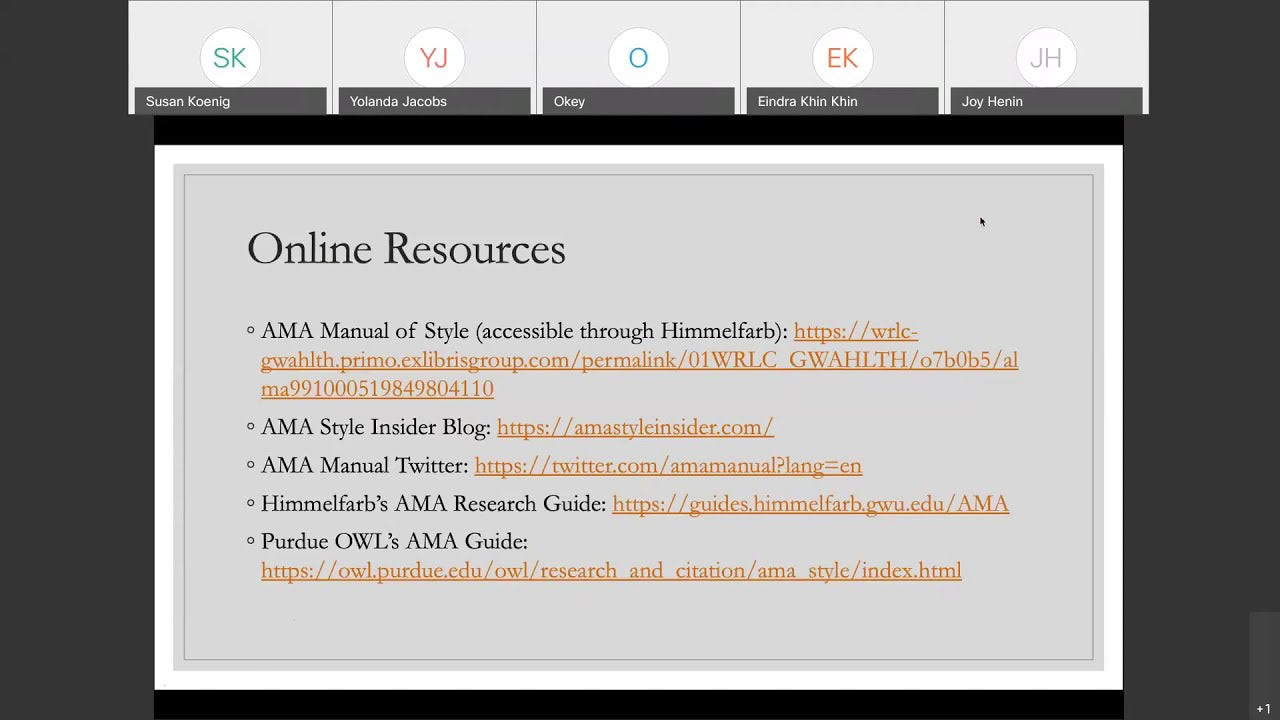Click the Online Resources slide title
This screenshot has width=1280, height=720.
tap(406, 249)
